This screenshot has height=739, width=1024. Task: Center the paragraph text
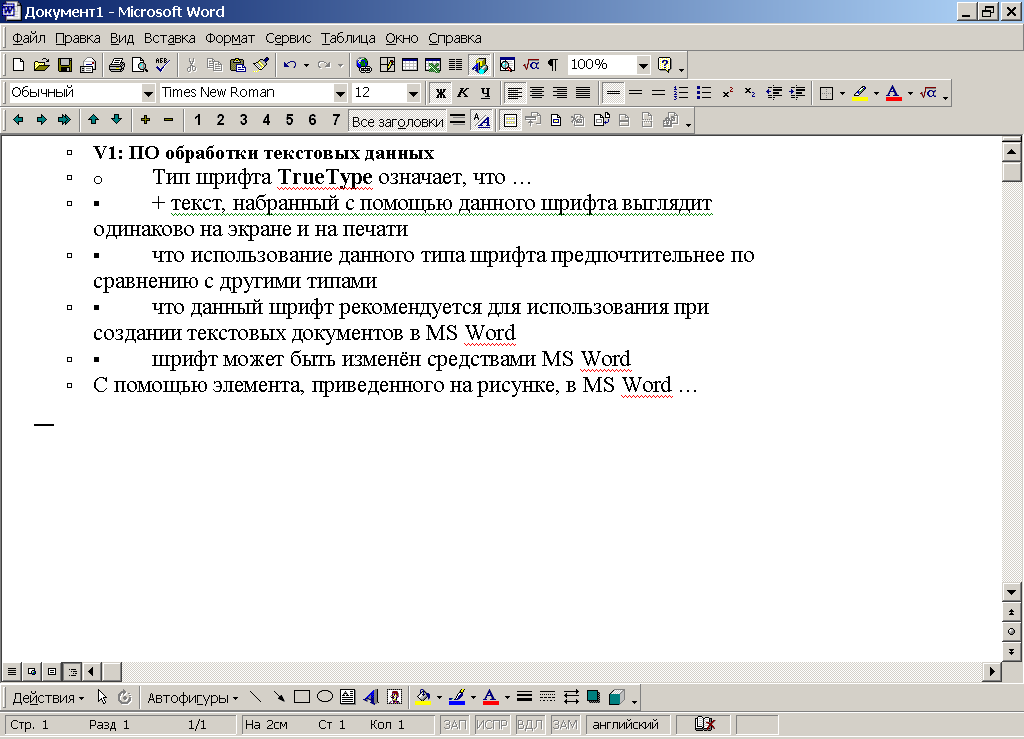(x=537, y=93)
